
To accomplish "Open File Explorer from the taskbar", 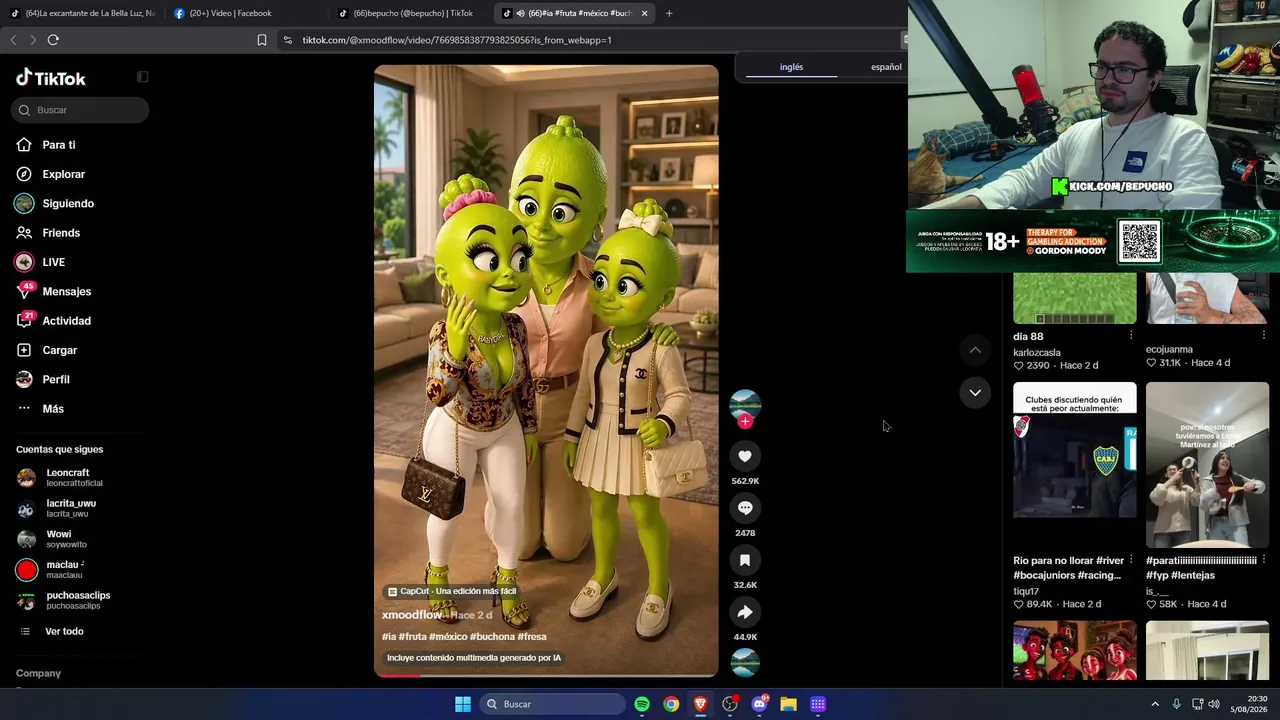I will pyautogui.click(x=788, y=704).
